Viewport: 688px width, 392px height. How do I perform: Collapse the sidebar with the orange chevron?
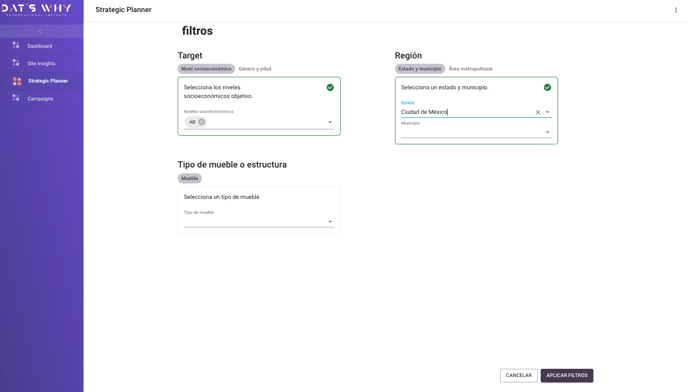click(x=40, y=31)
